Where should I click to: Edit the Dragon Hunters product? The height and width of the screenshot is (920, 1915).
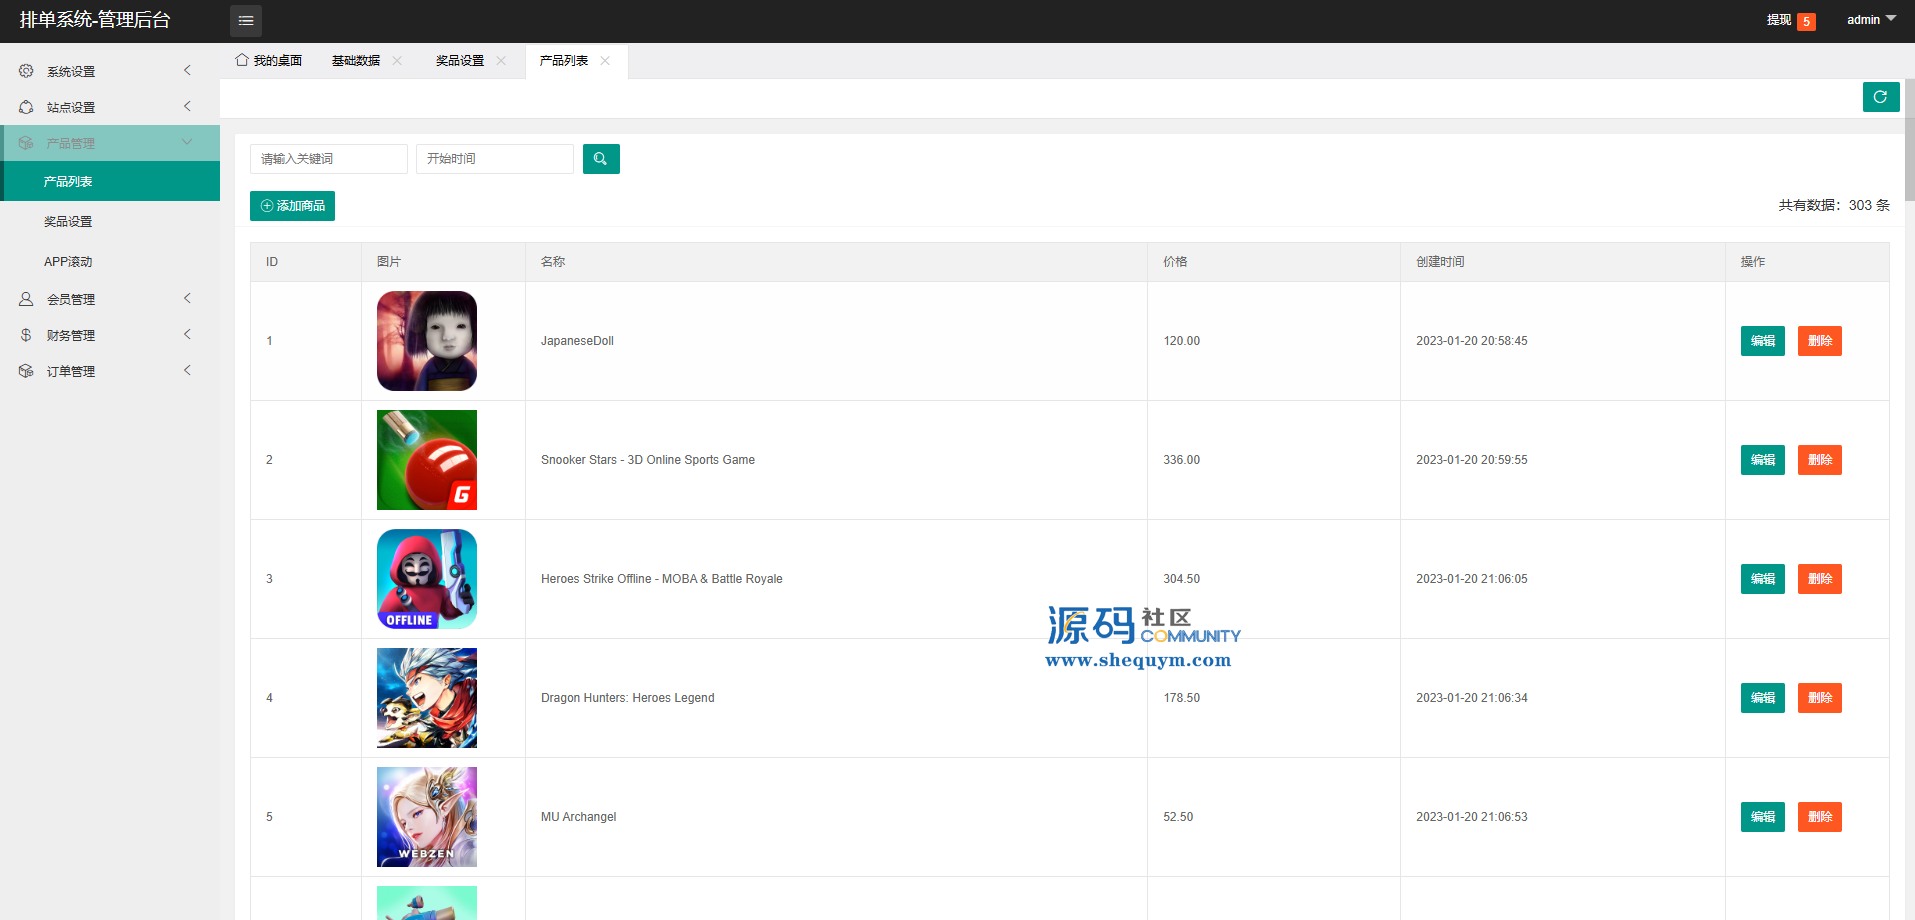tap(1763, 698)
